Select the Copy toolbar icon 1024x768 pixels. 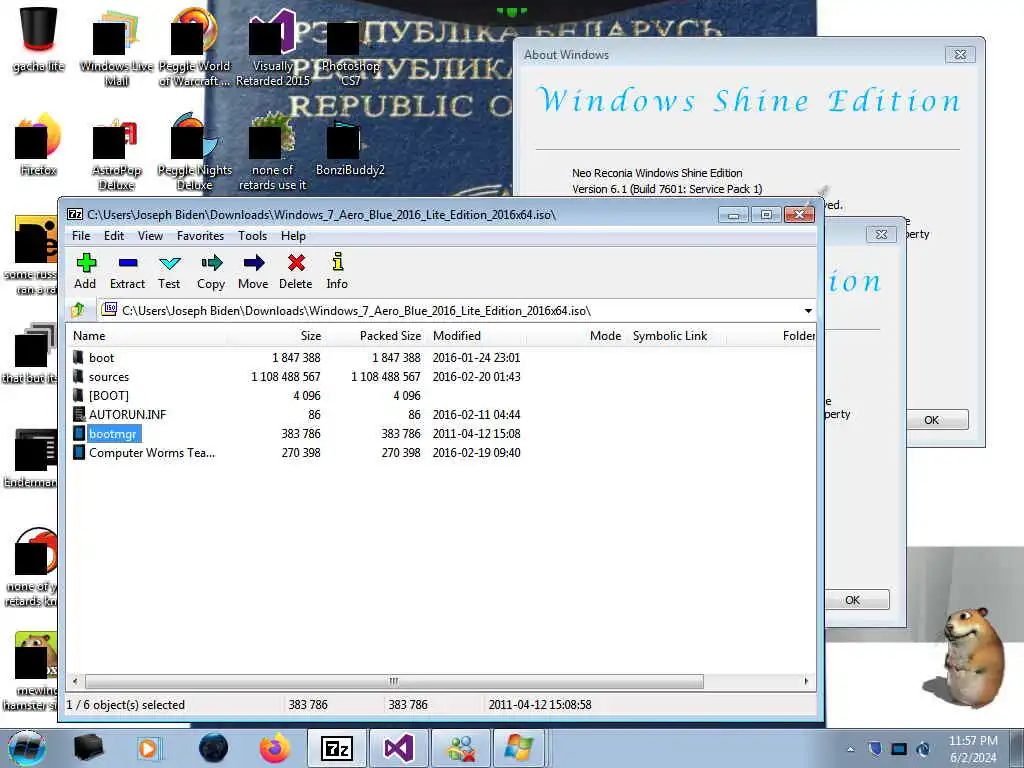[211, 270]
